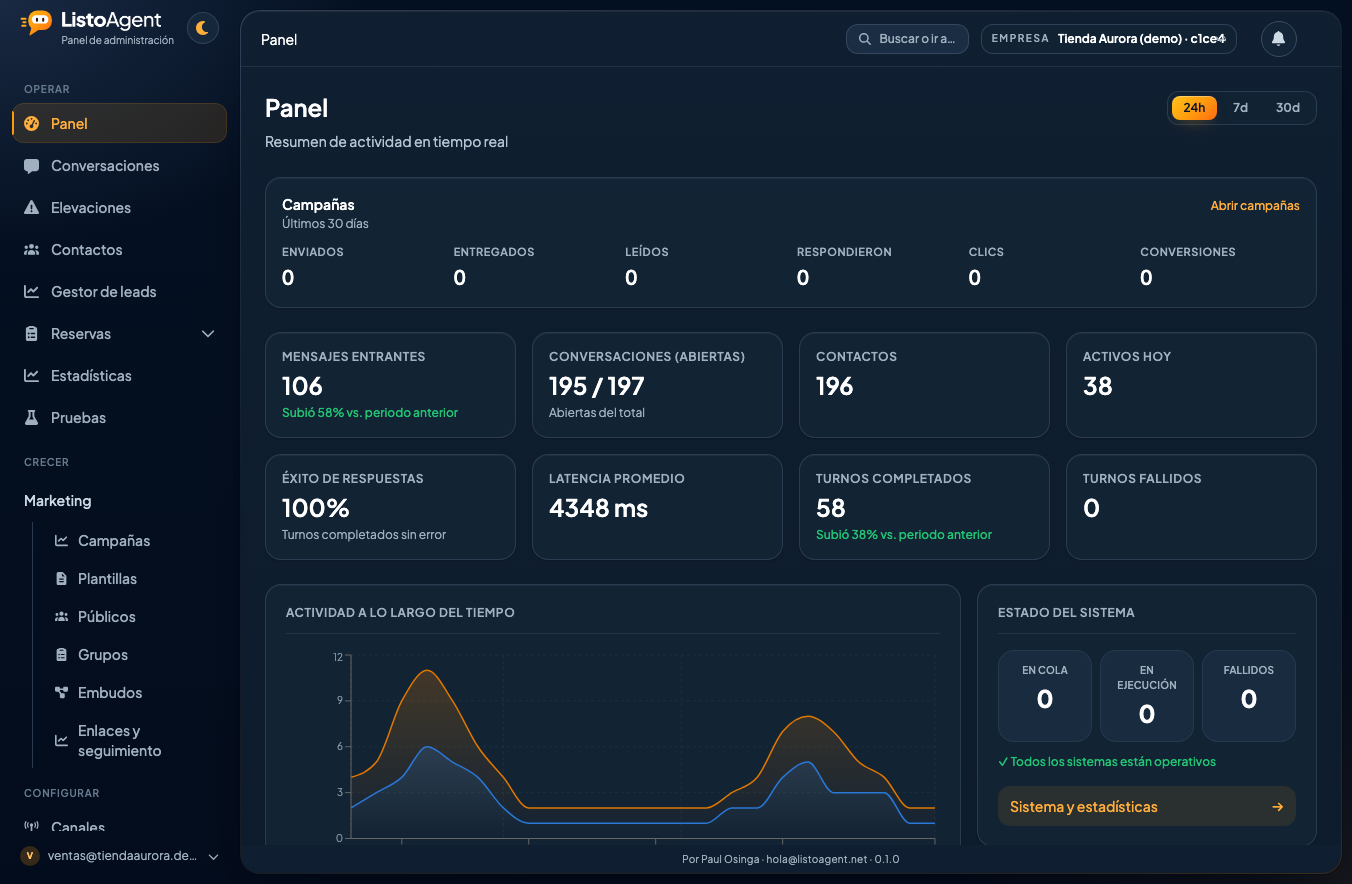Click the Gestor de leads chart icon
1352x884 pixels.
[31, 292]
